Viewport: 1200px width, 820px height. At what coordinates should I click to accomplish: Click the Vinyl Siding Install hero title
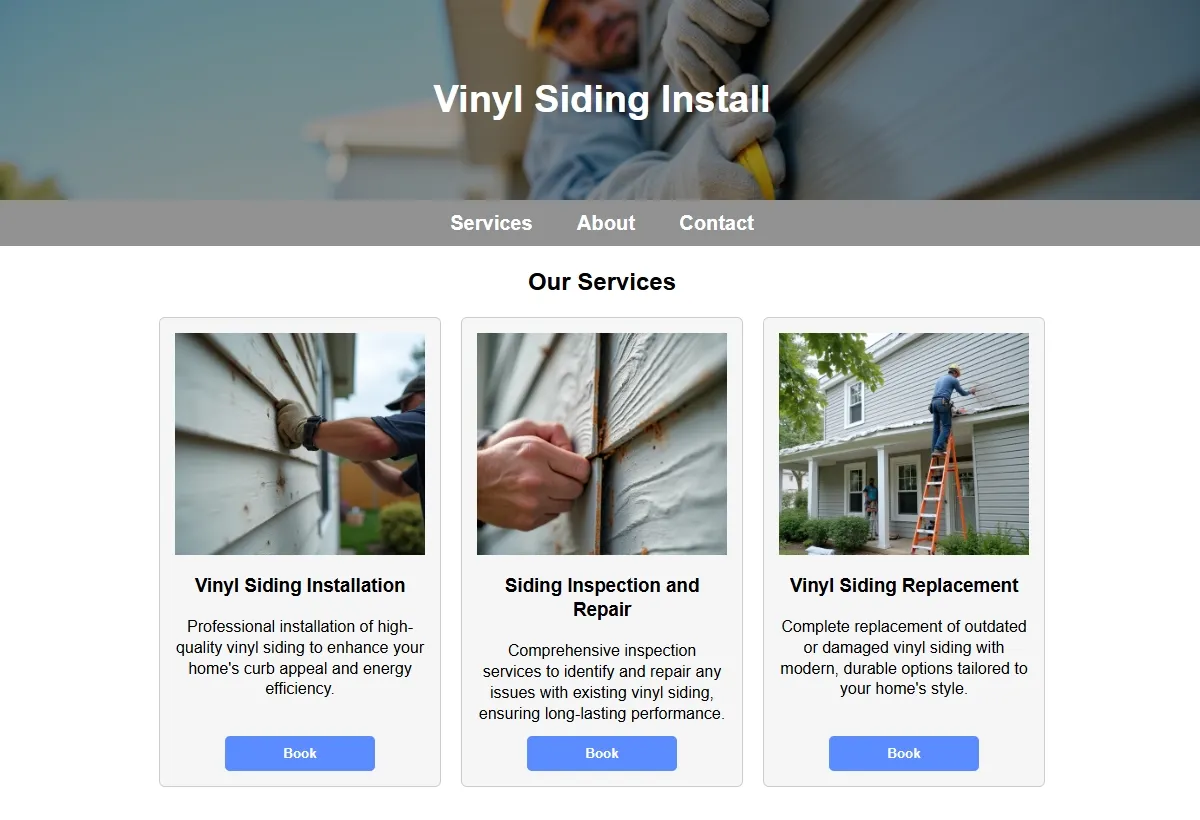tap(602, 99)
